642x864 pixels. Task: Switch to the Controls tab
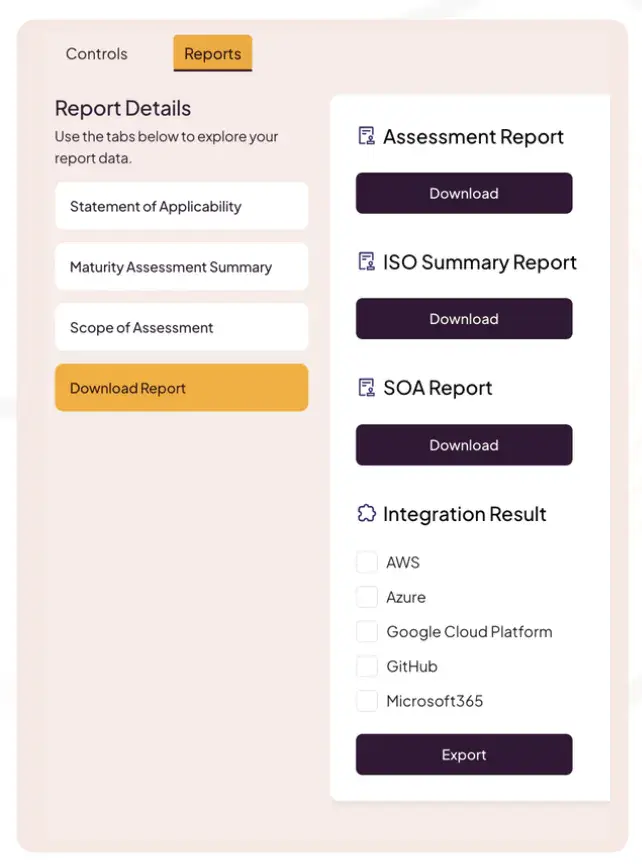click(96, 53)
